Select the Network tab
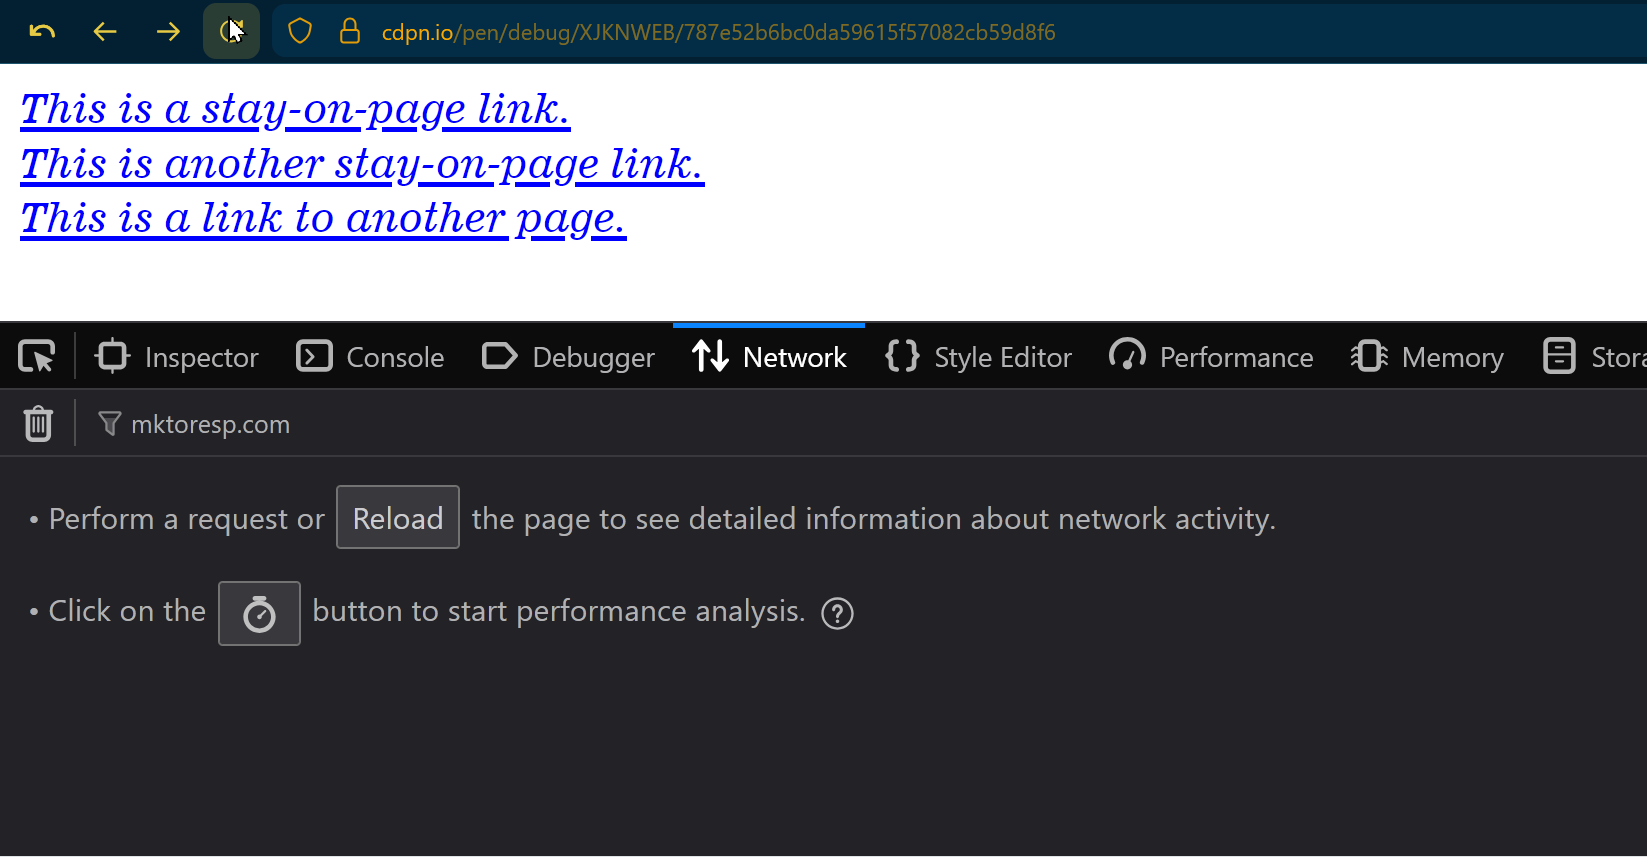 tap(769, 357)
